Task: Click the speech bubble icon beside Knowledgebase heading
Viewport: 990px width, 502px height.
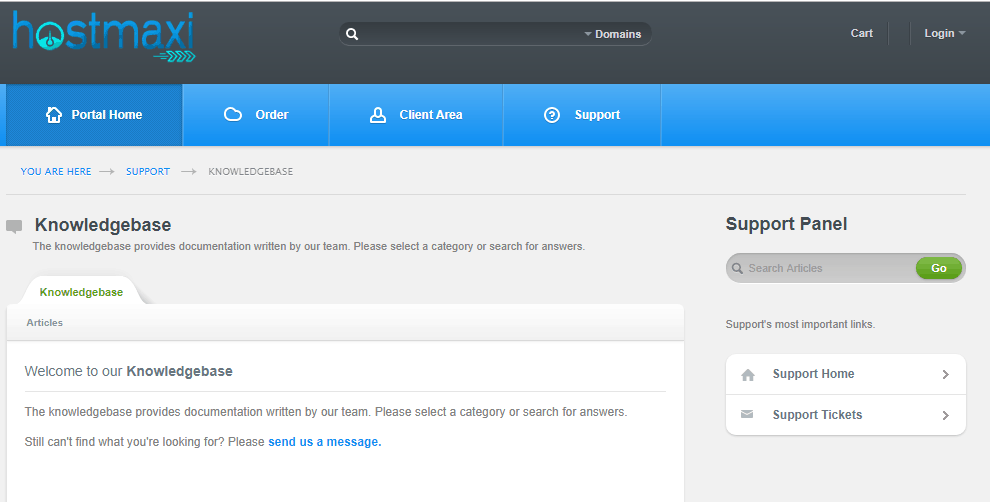Action: [14, 227]
